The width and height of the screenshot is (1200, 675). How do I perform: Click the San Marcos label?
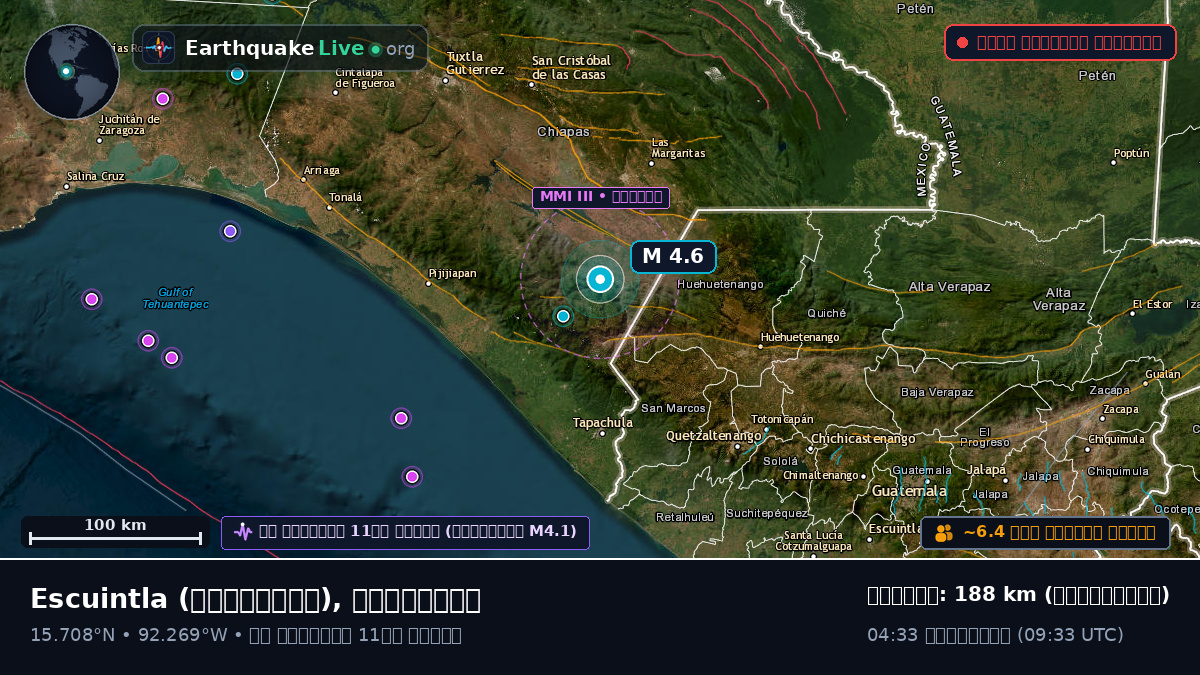point(673,408)
